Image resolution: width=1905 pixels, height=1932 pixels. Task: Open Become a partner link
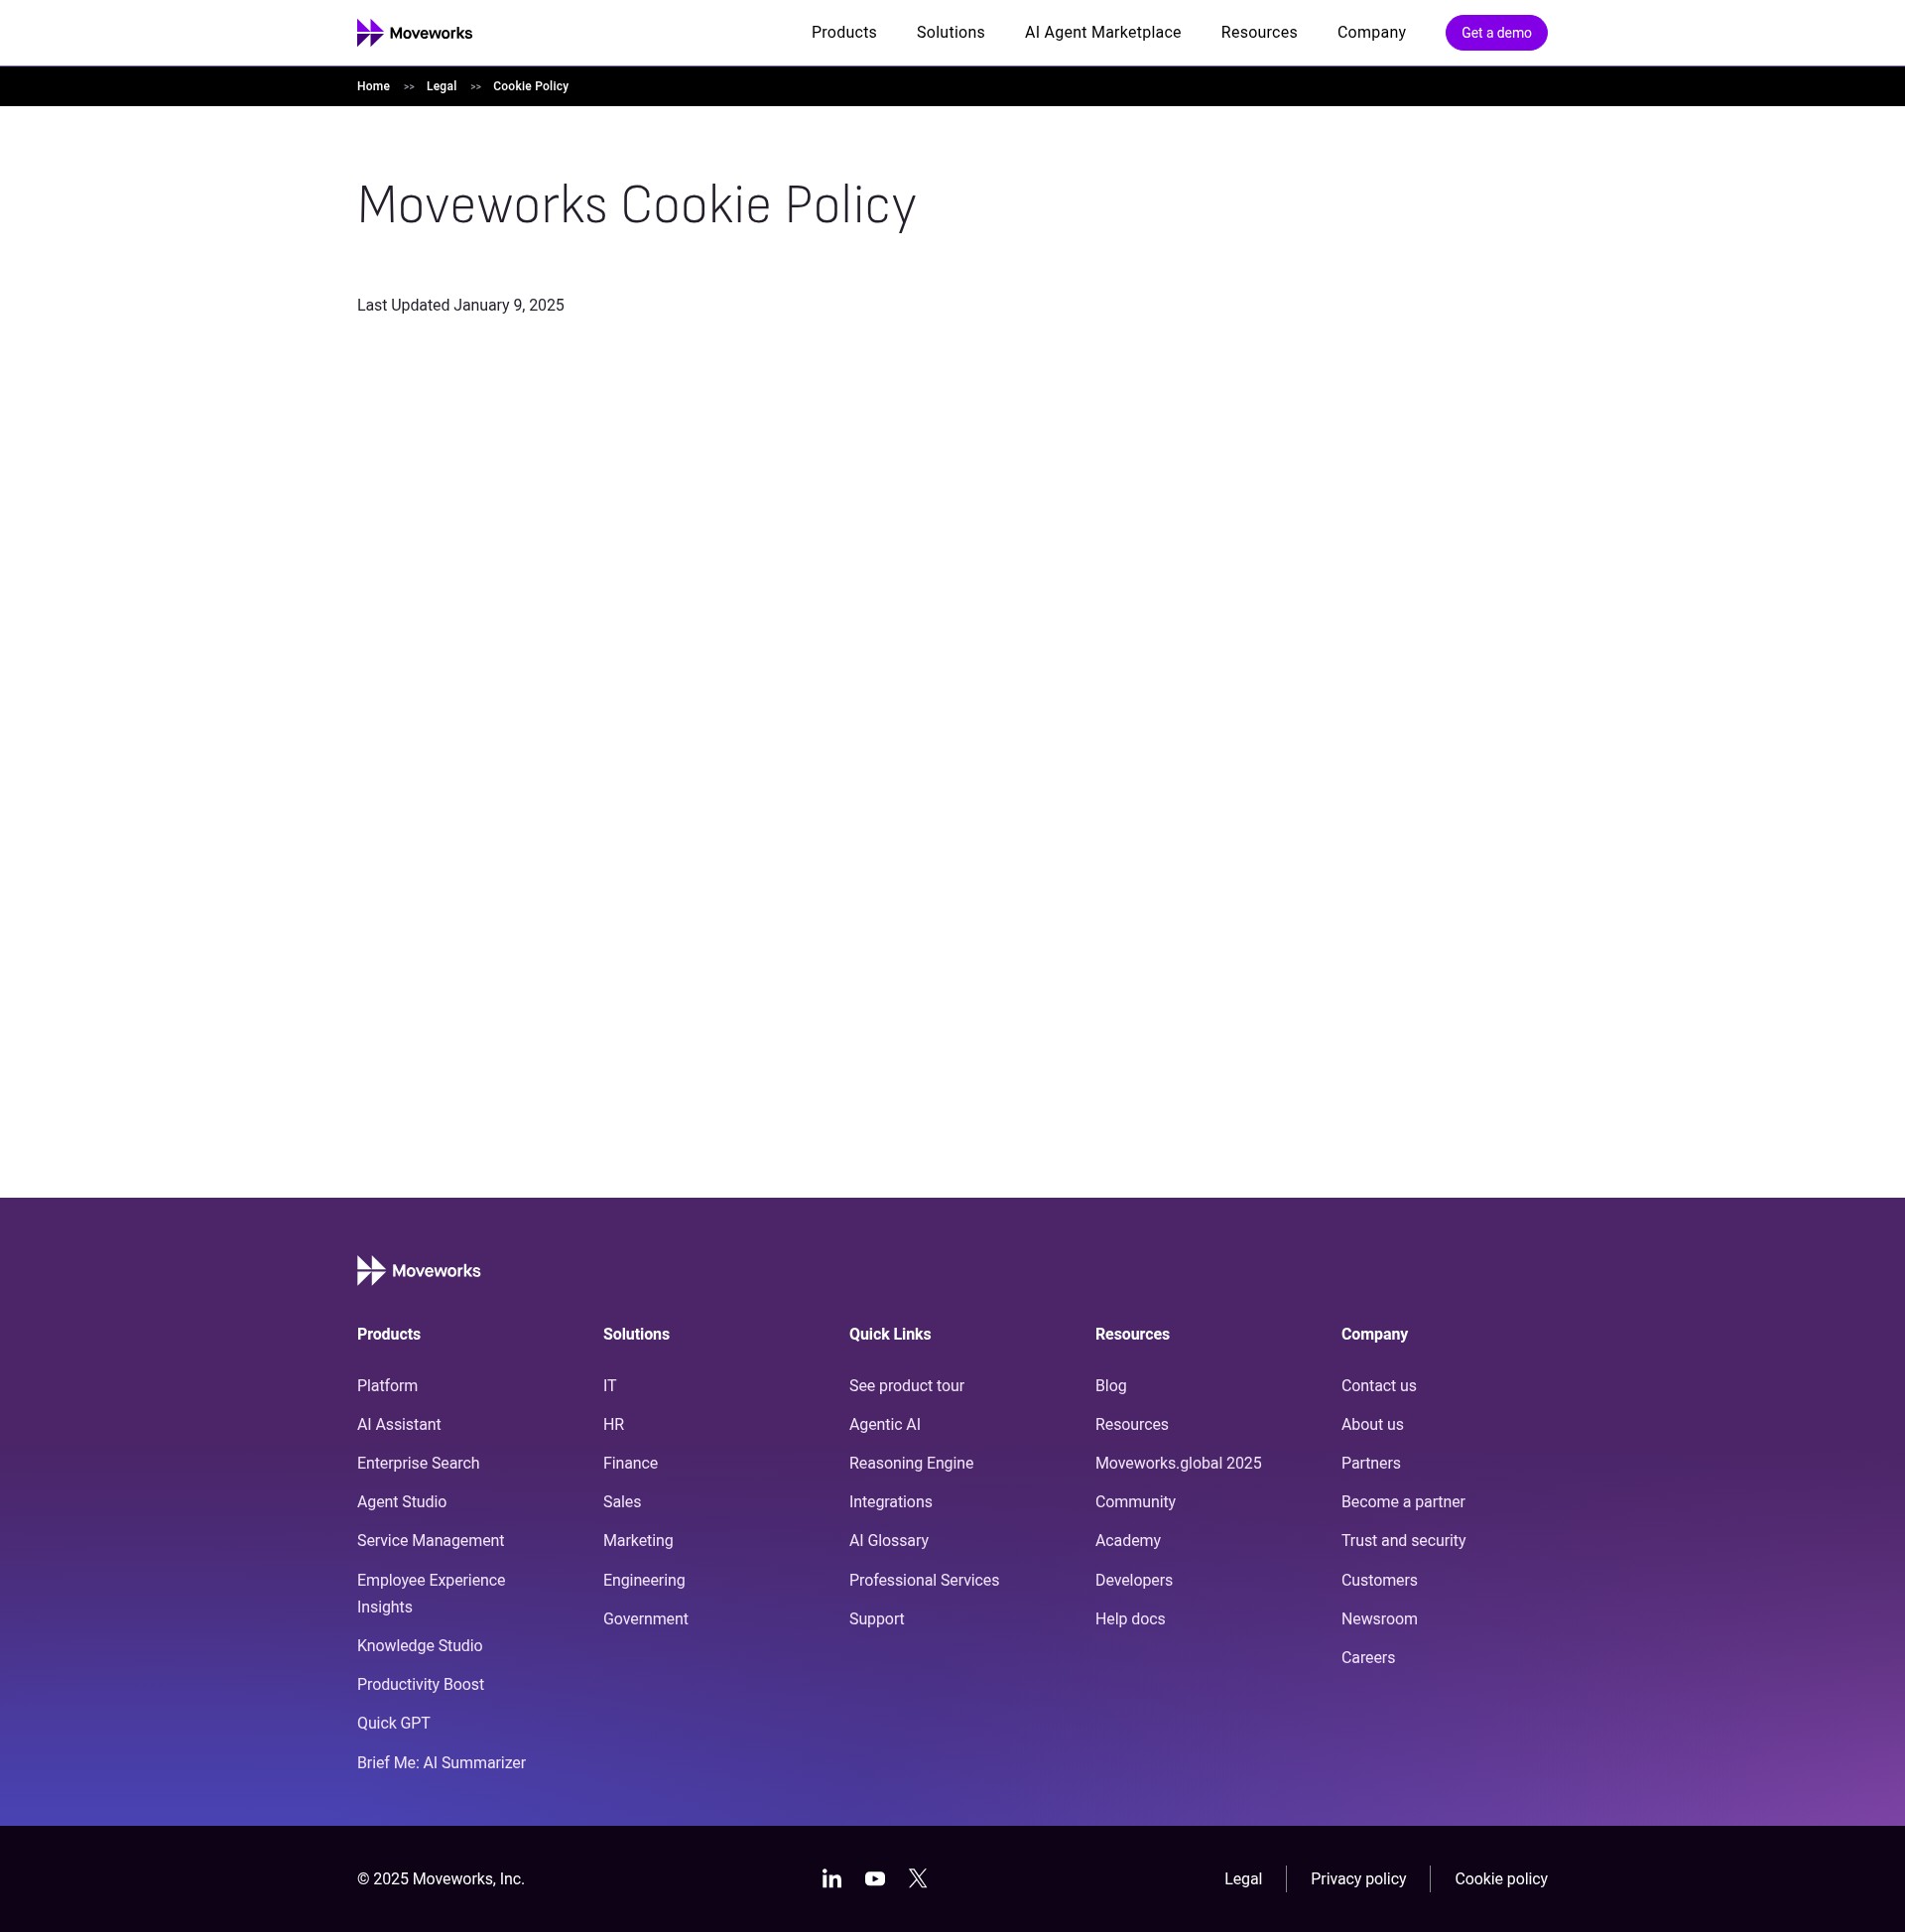(x=1402, y=1503)
